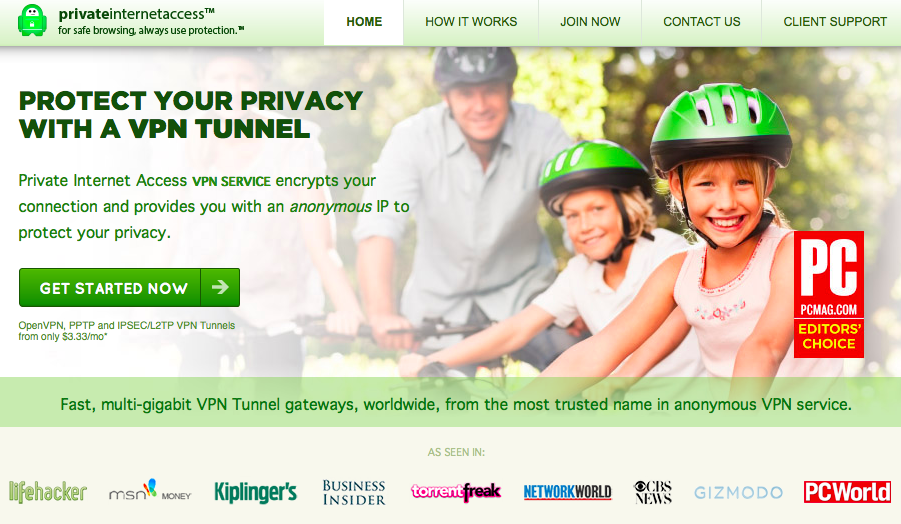Click the arrow icon on Get Started button

(220, 287)
